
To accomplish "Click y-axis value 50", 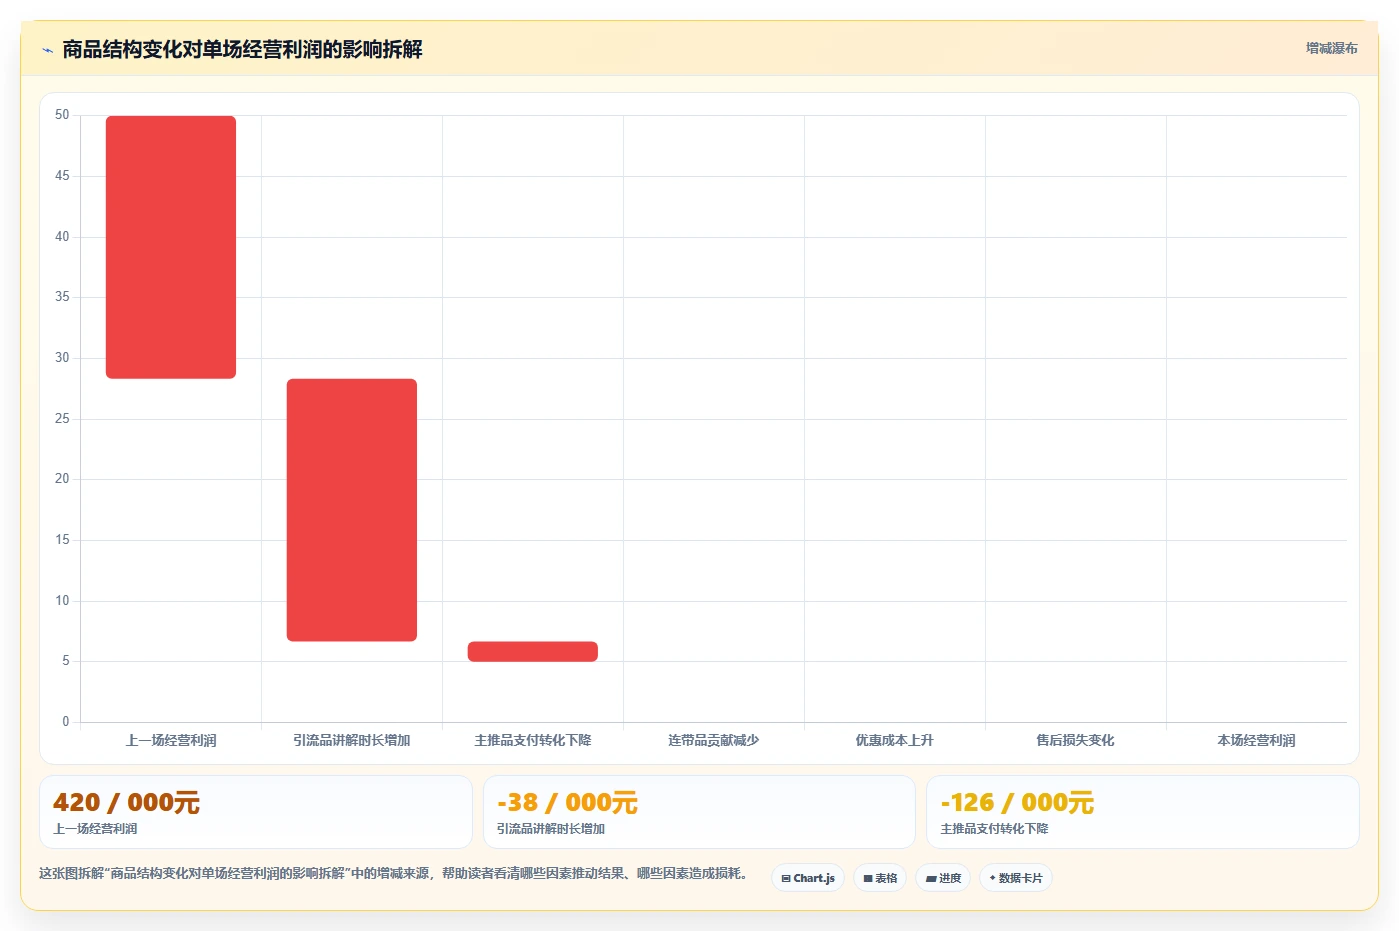I will 62,115.
